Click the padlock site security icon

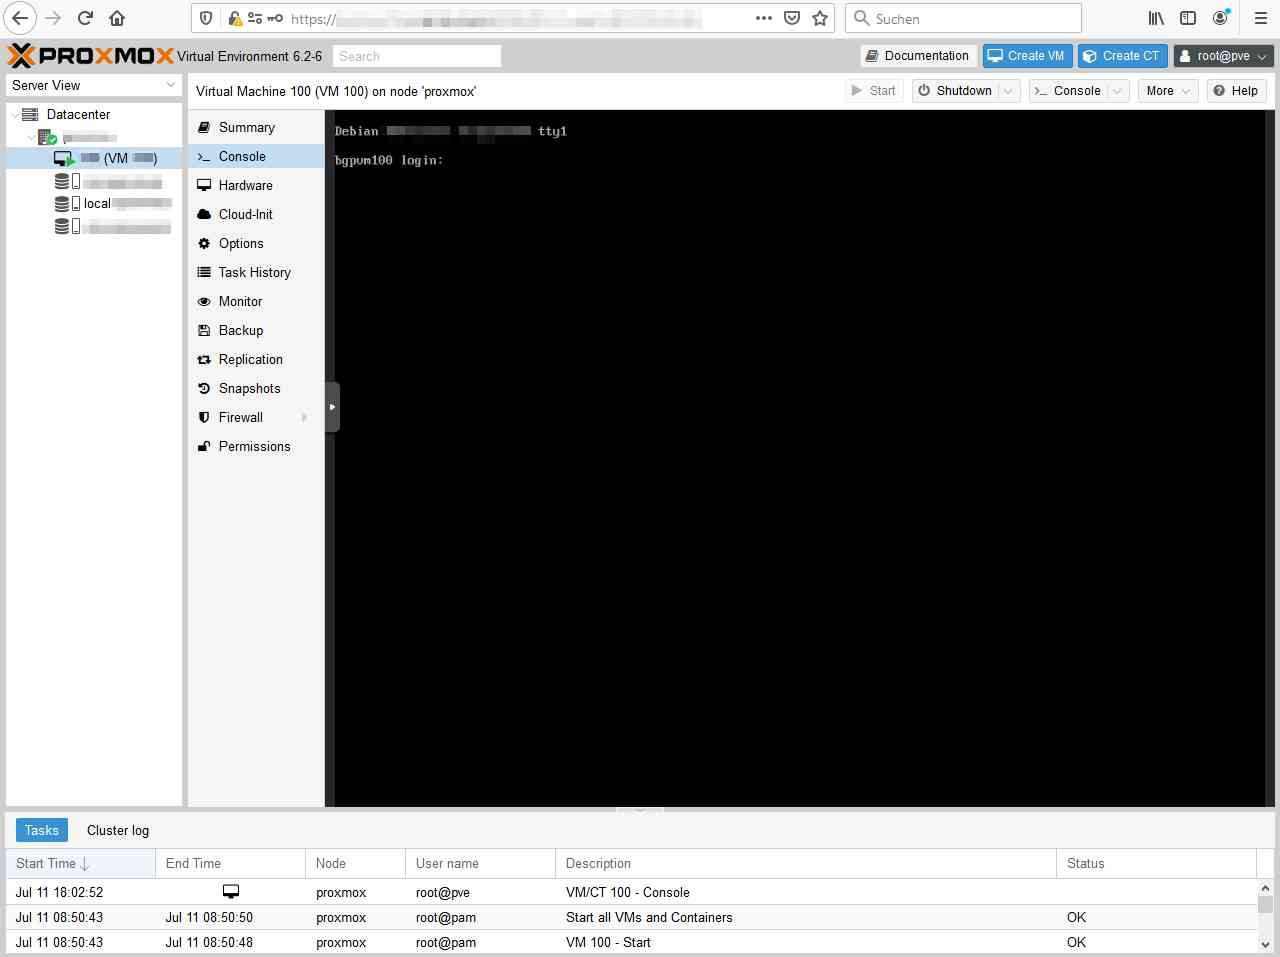tap(235, 18)
